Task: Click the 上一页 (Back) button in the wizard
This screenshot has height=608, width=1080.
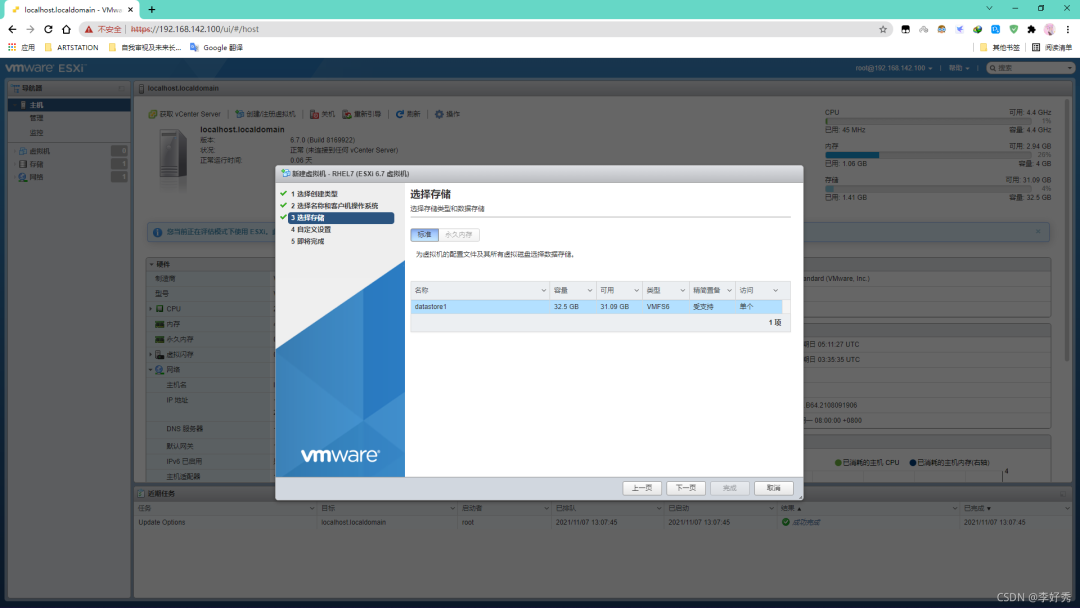Action: [642, 488]
